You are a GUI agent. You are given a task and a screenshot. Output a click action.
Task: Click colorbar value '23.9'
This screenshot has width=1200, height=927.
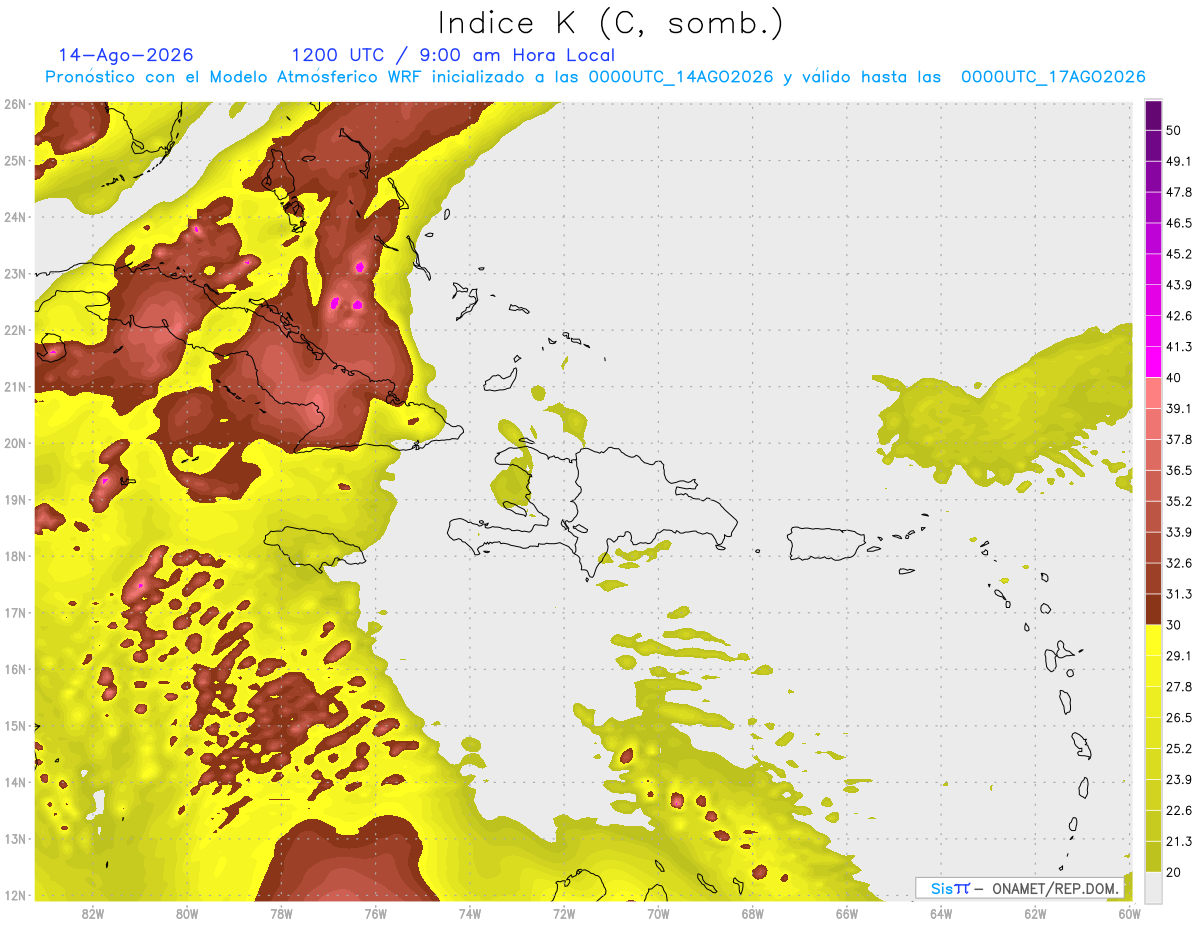[x=1178, y=780]
